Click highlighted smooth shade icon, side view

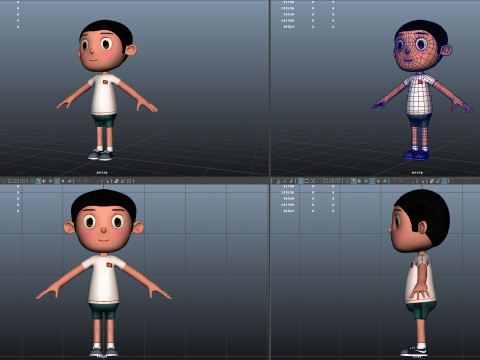[354, 181]
